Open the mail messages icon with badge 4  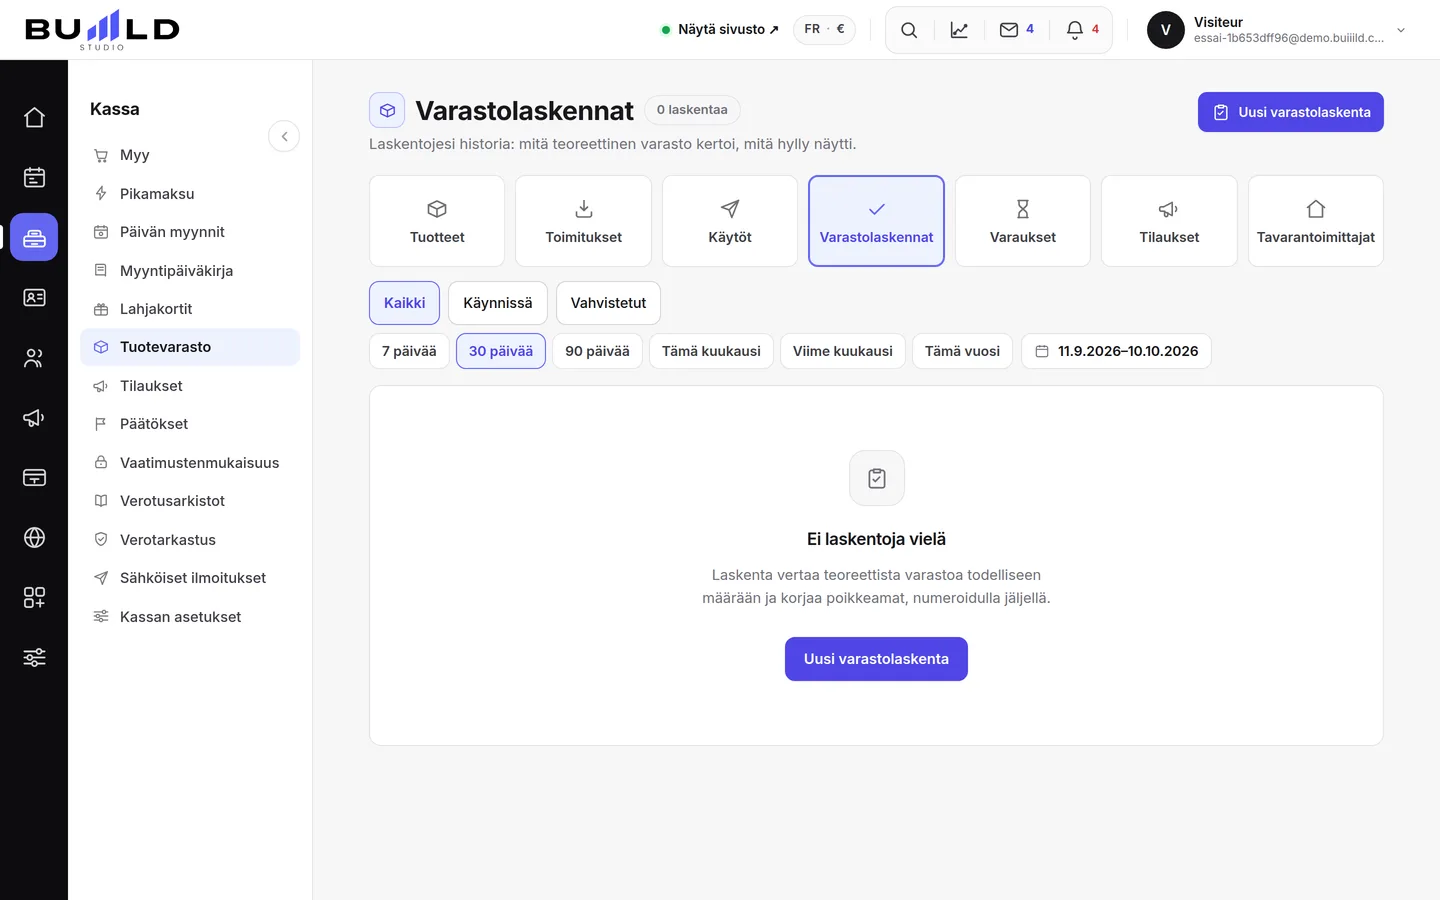(x=1017, y=30)
